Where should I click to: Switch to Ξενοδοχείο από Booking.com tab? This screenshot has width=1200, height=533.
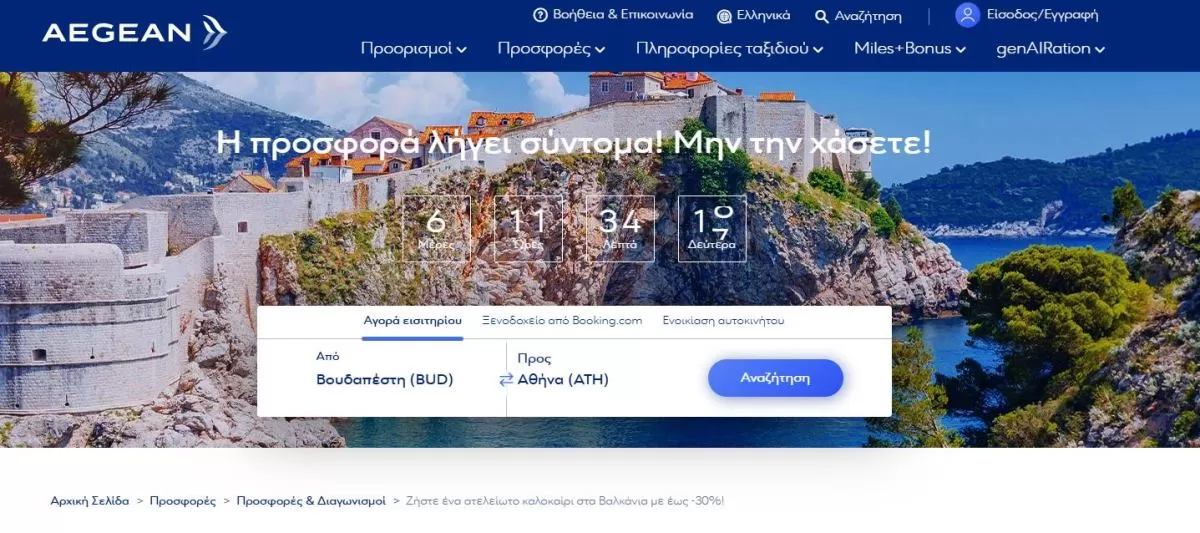coord(562,321)
